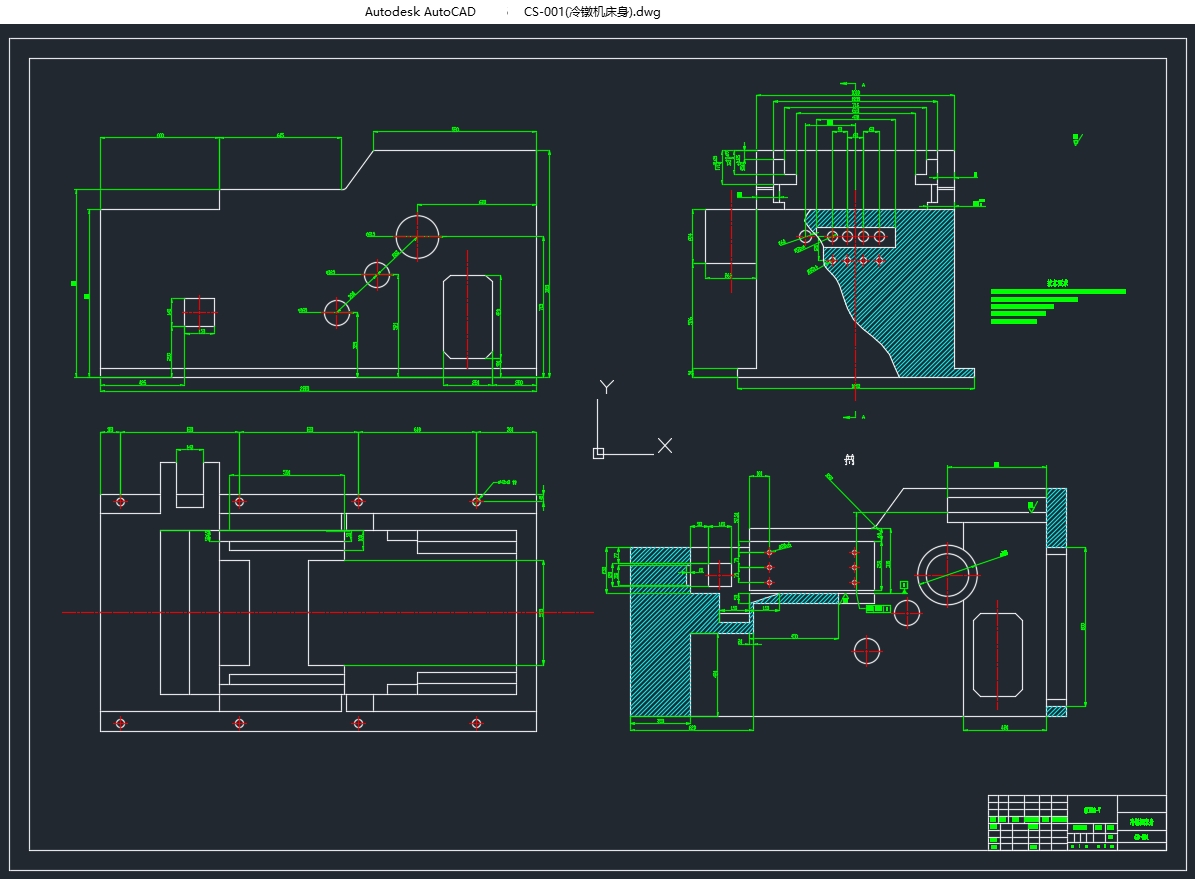The image size is (1195, 879).
Task: Click the octagonal window in the bottom-right section view
Action: click(x=998, y=655)
